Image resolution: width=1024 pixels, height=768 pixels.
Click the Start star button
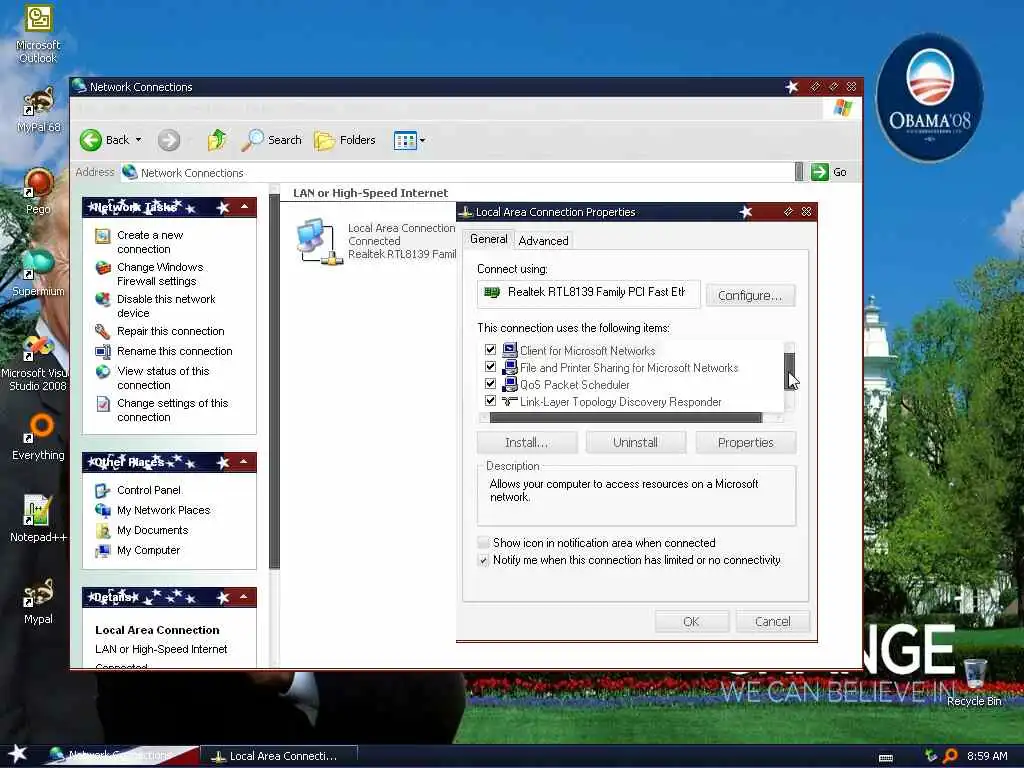[x=17, y=754]
